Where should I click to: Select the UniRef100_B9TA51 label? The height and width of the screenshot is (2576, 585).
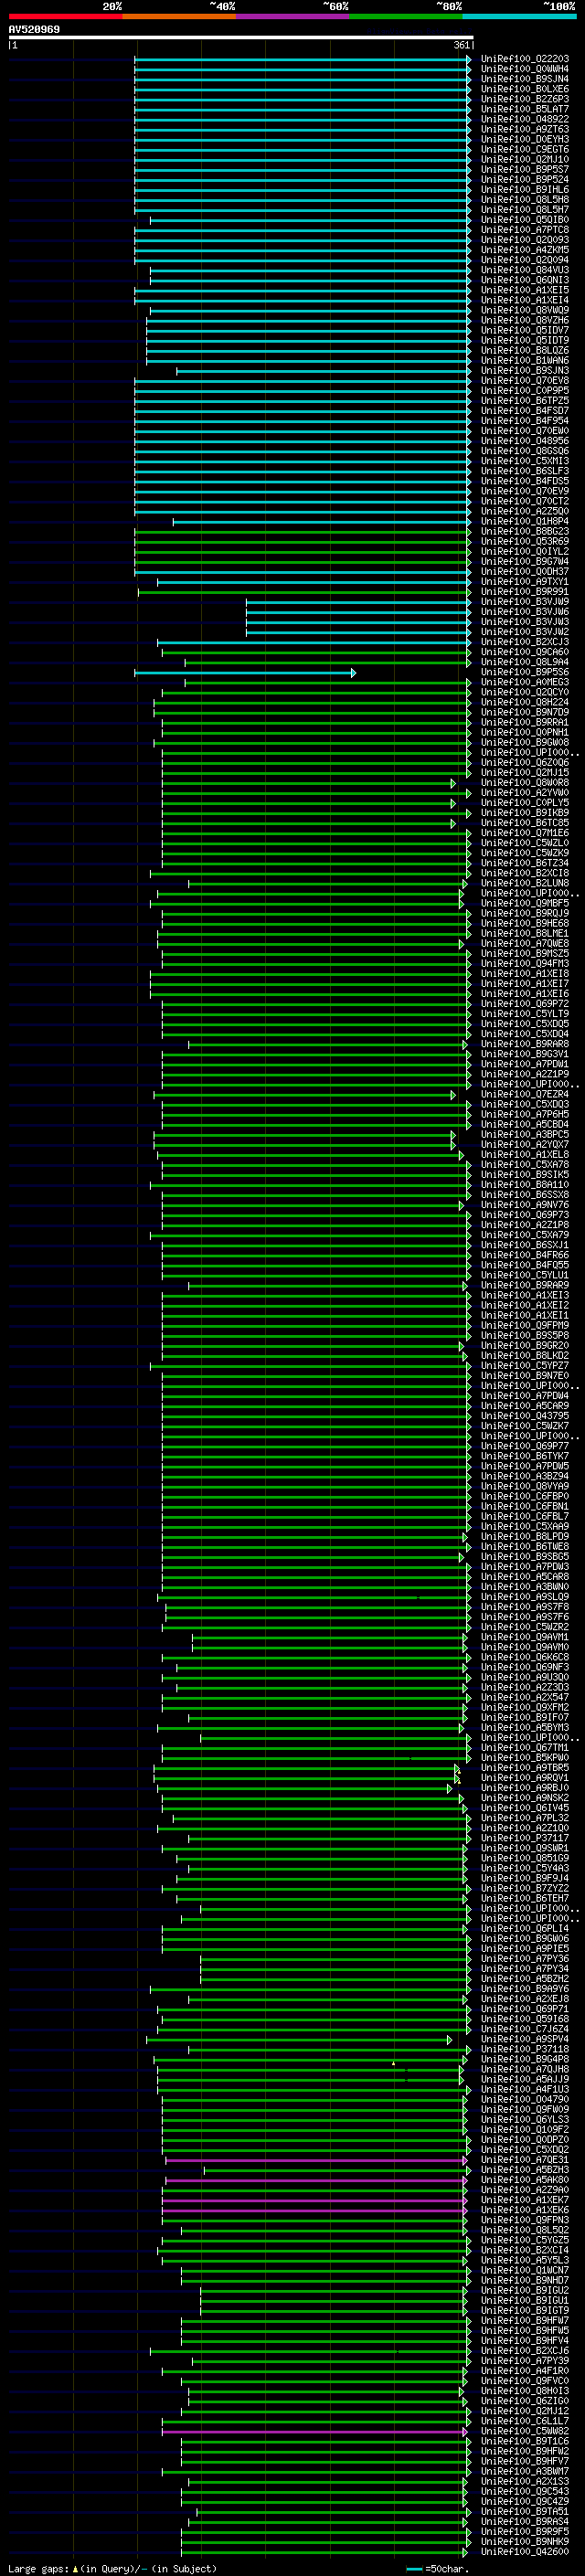[525, 2511]
